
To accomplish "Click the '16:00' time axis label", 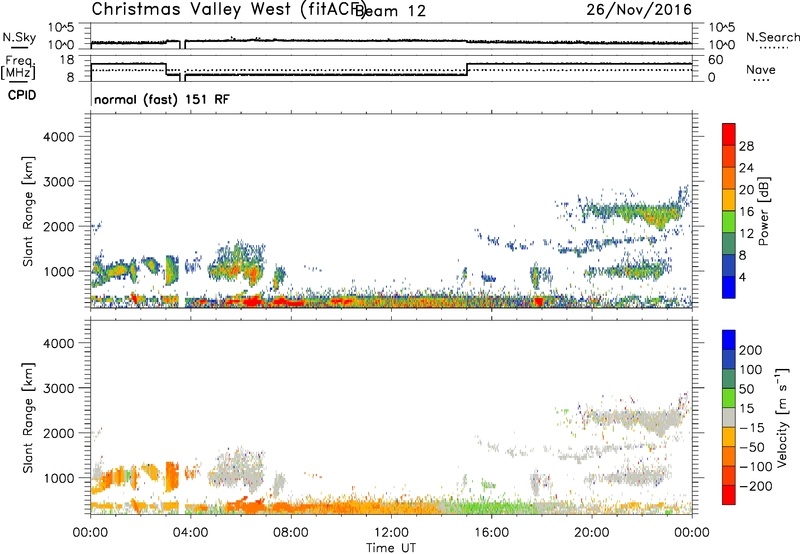I will click(491, 533).
